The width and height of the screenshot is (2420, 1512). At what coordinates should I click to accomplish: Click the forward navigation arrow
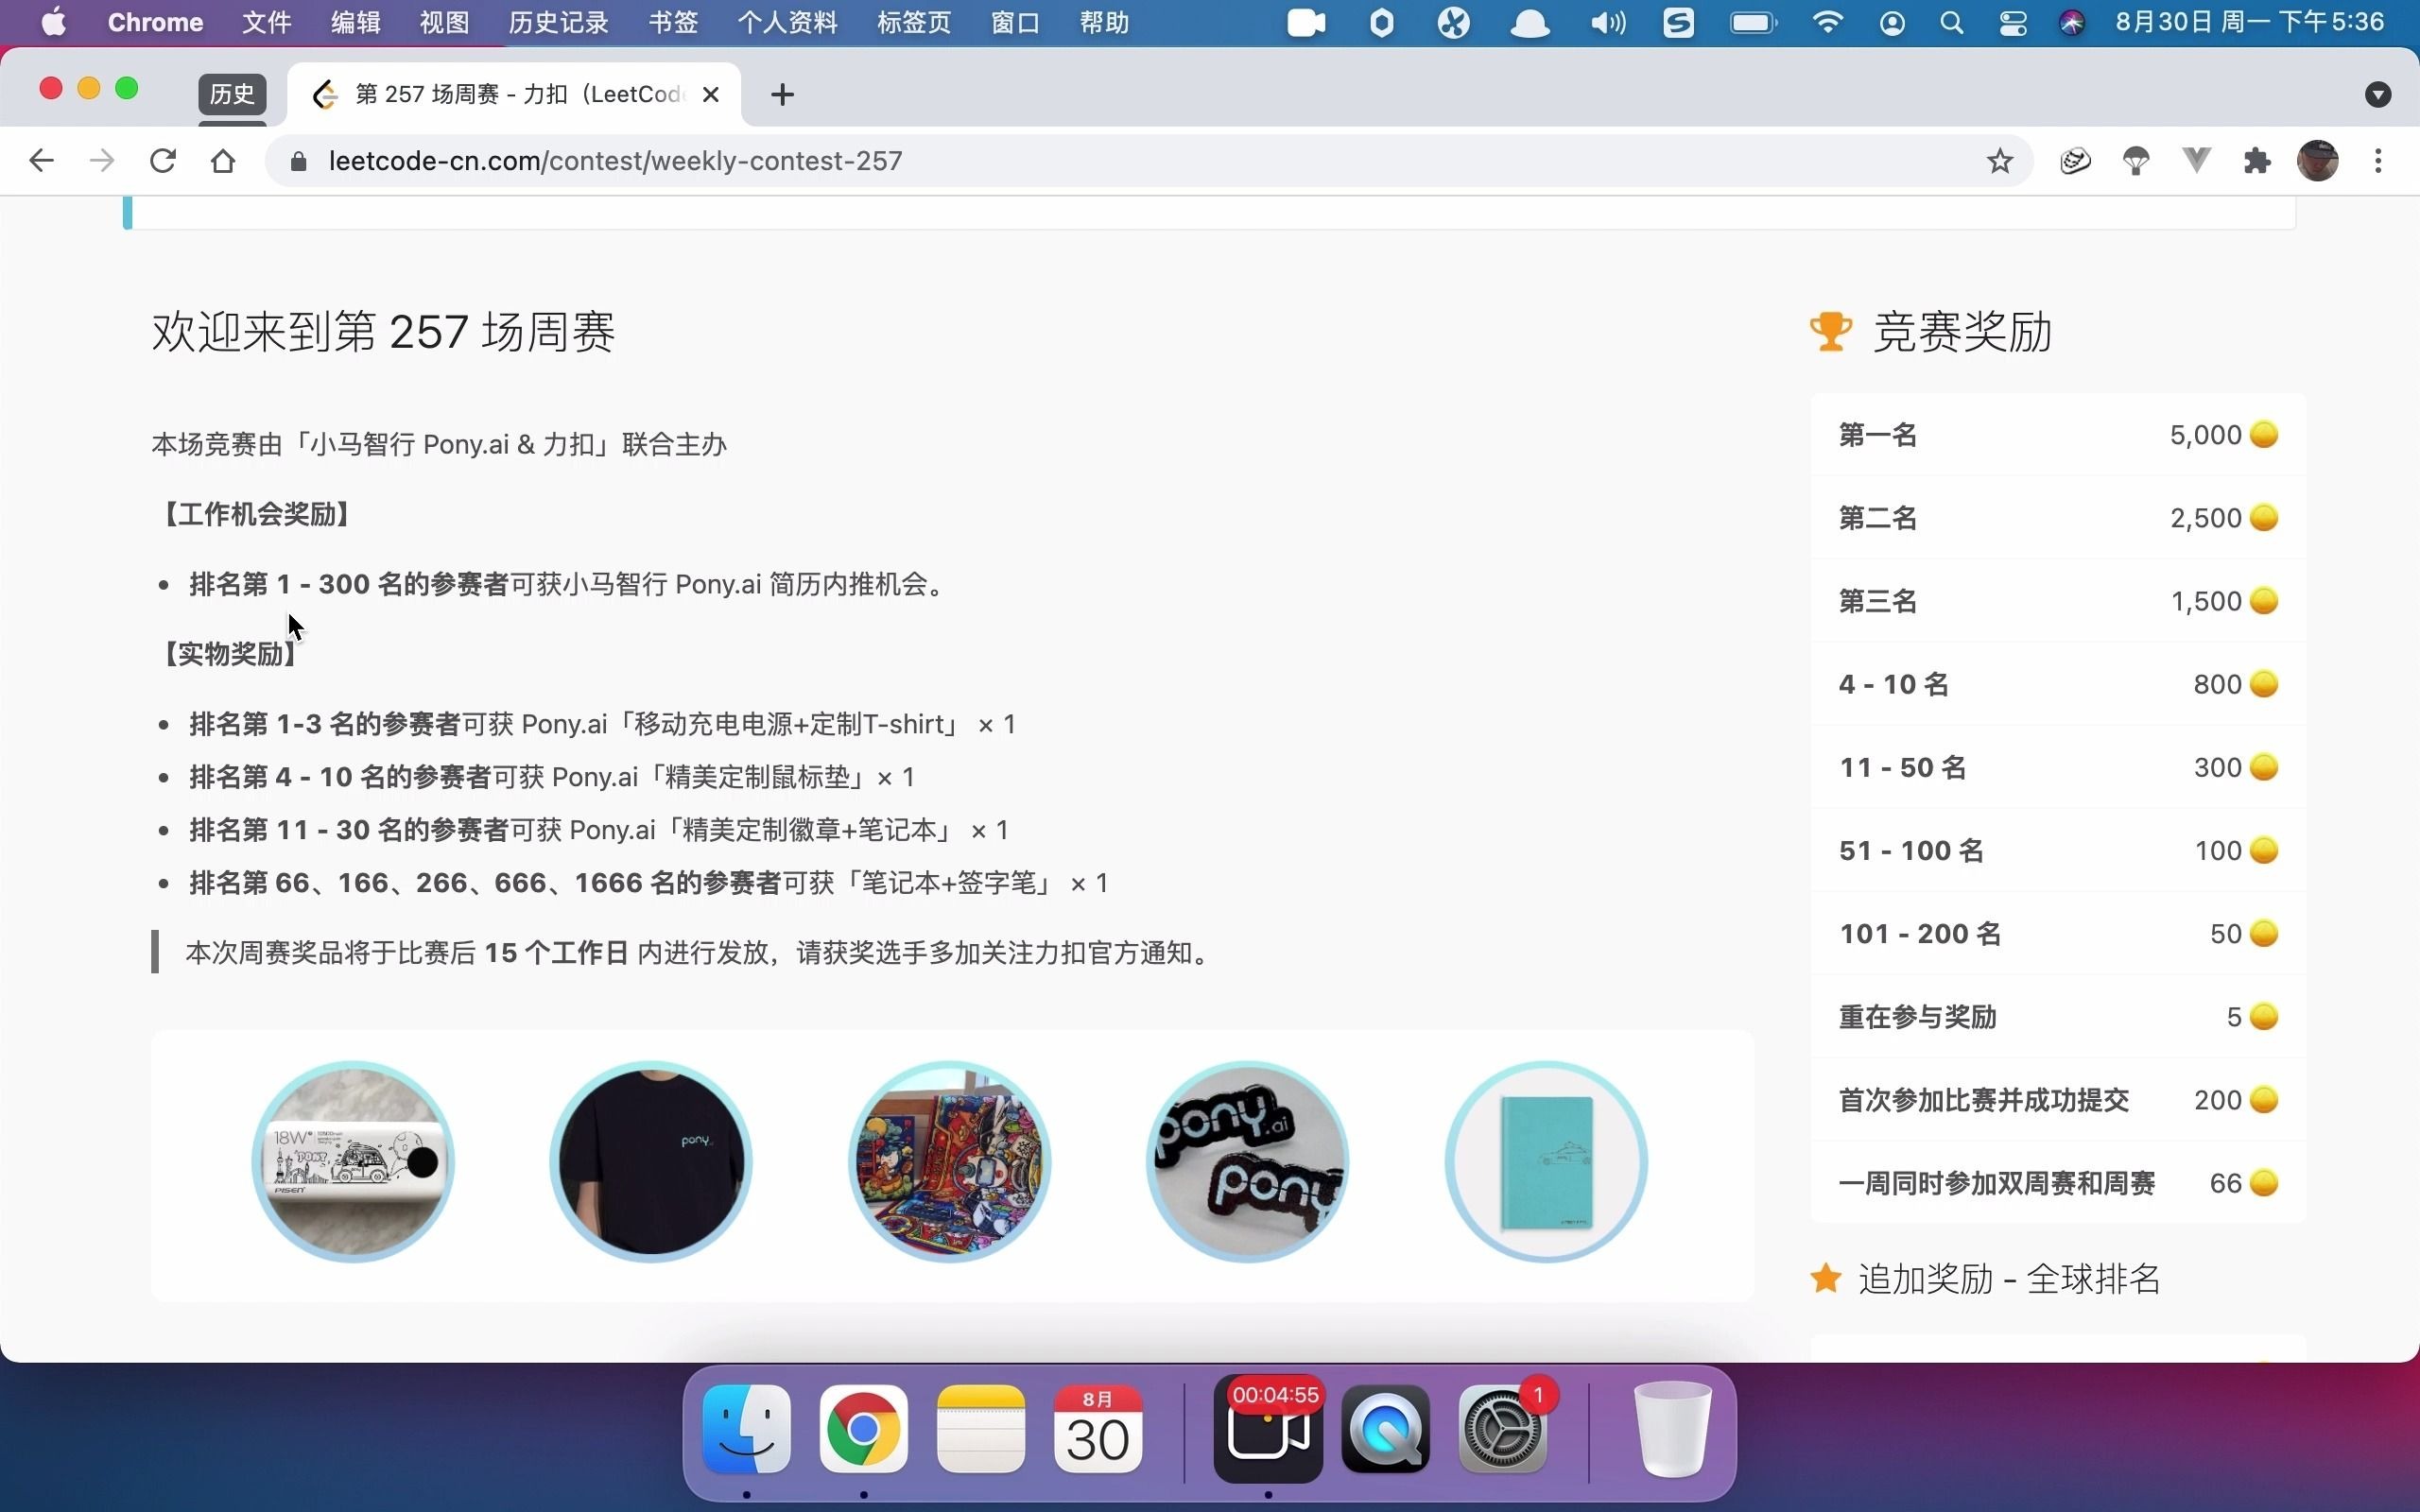point(101,161)
